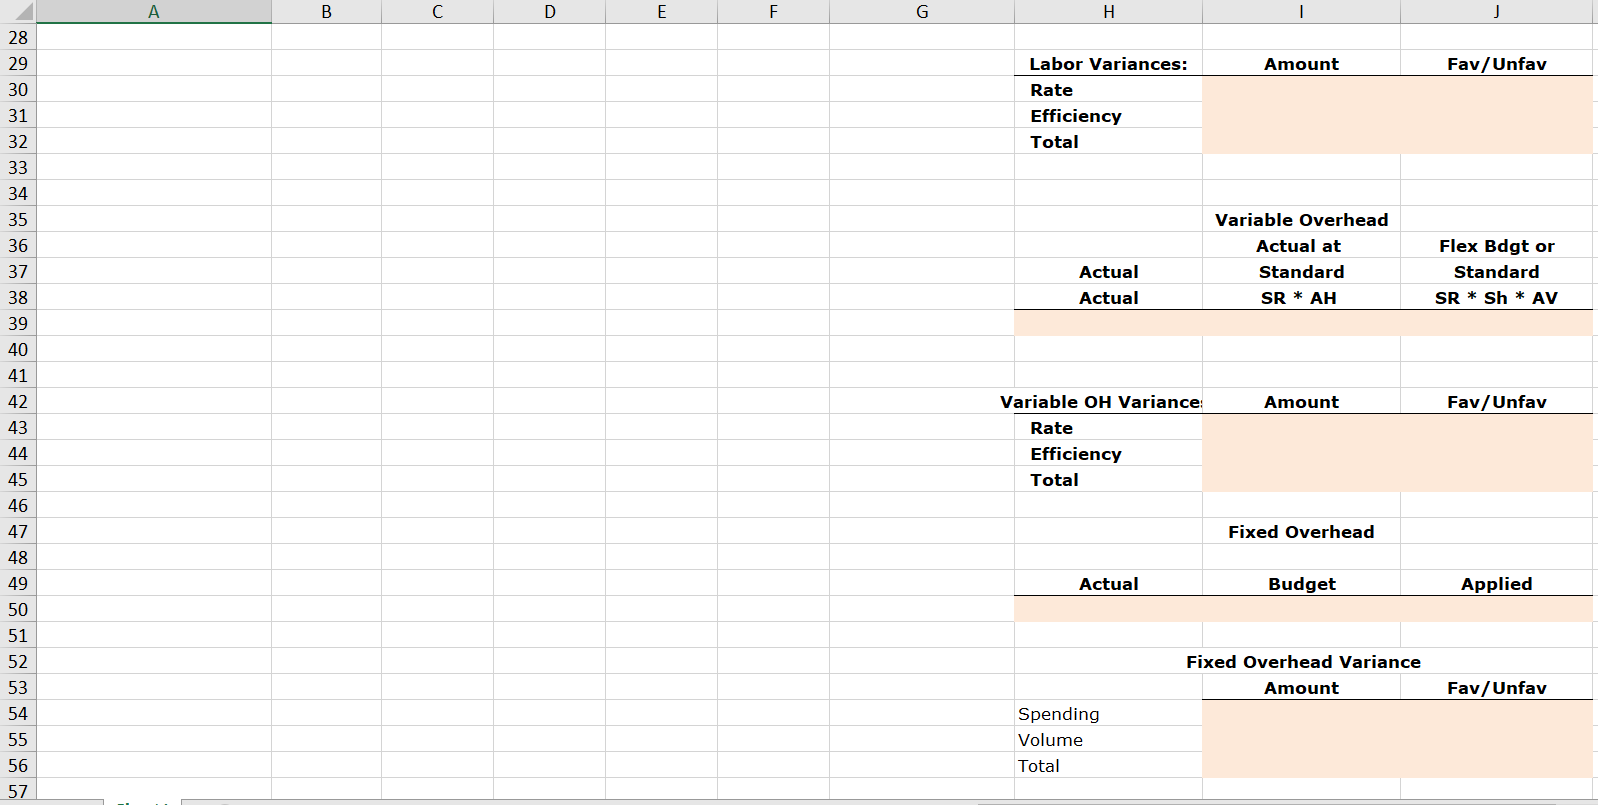This screenshot has height=805, width=1598.
Task: Click the 'SR * AH' cell
Action: [x=1301, y=298]
